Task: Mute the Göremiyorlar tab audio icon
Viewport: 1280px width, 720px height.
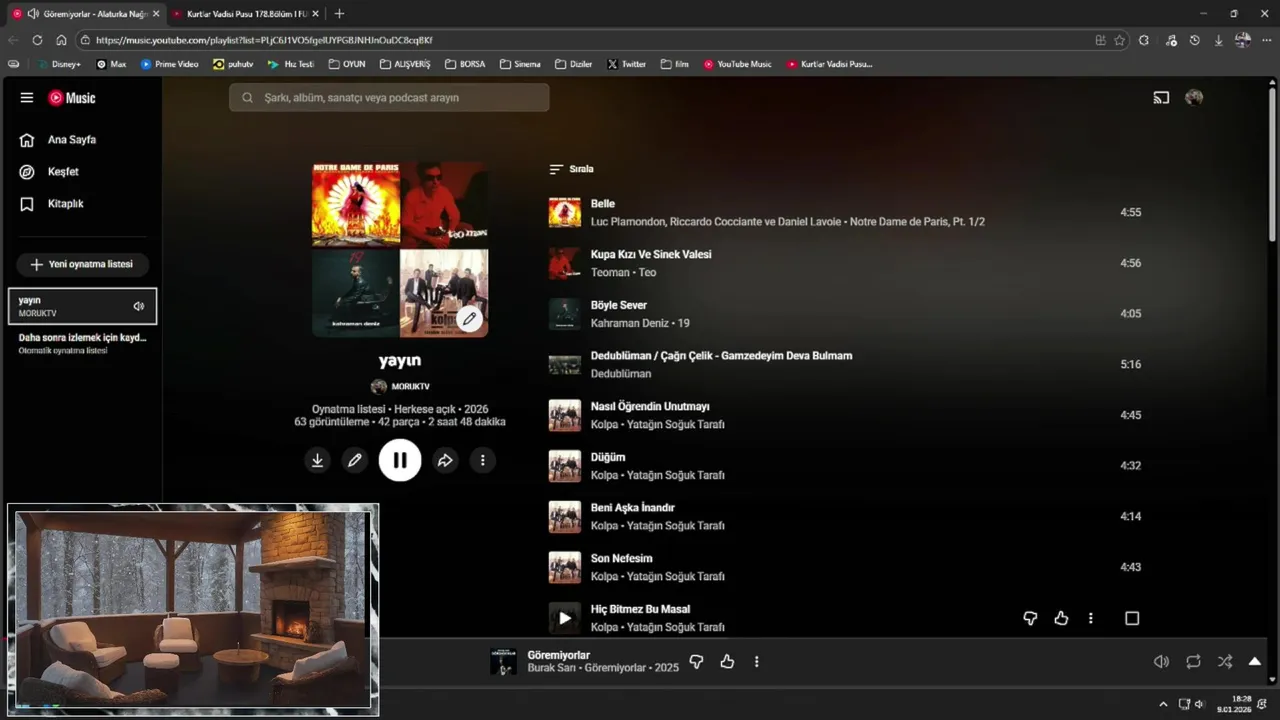Action: tap(33, 14)
